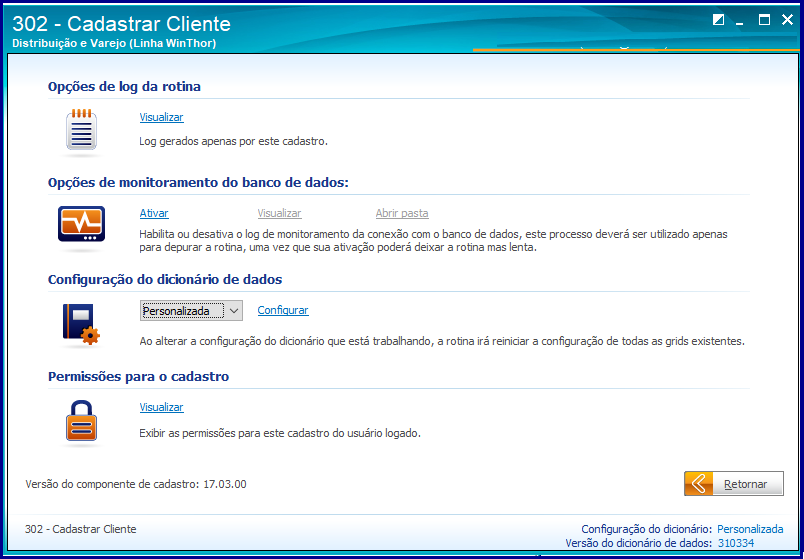The image size is (804, 559).
Task: Click '302 - Cadastrar Cliente' status bar text
Action: point(81,529)
